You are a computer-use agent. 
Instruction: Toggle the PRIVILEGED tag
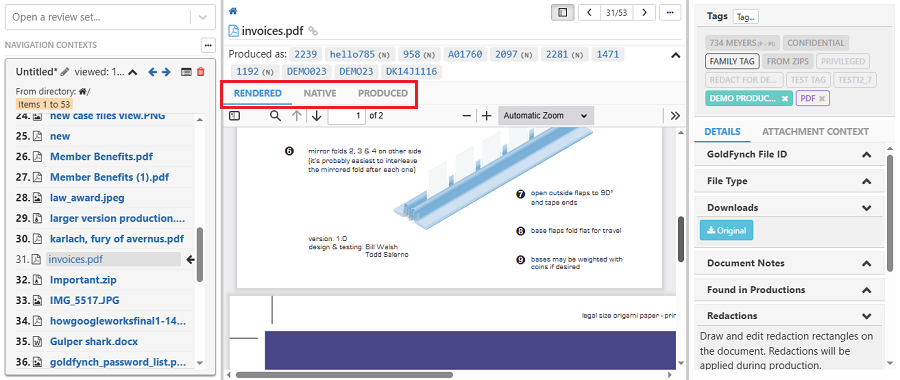point(843,61)
